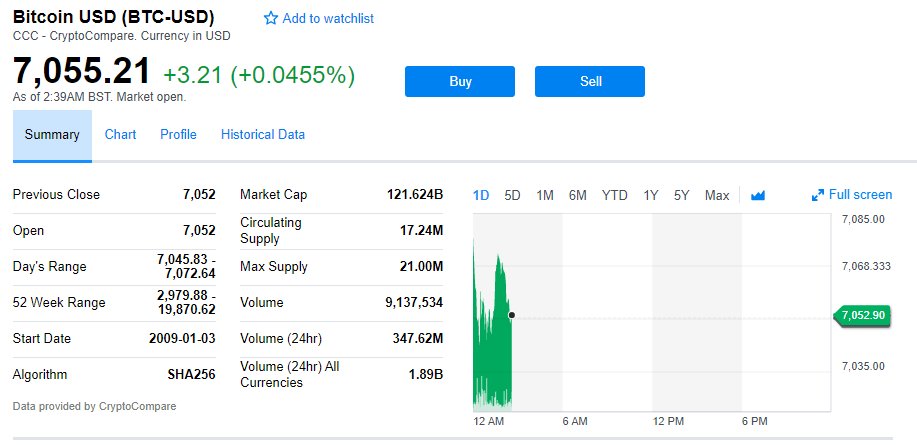Open the Profile tab
The height and width of the screenshot is (445, 917).
(x=178, y=134)
